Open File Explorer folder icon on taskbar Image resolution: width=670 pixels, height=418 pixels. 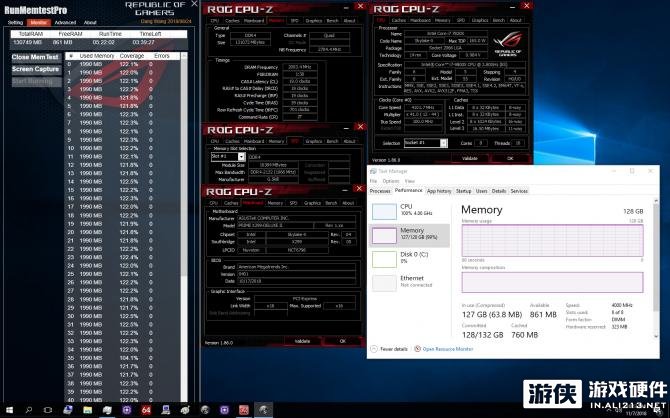88,410
